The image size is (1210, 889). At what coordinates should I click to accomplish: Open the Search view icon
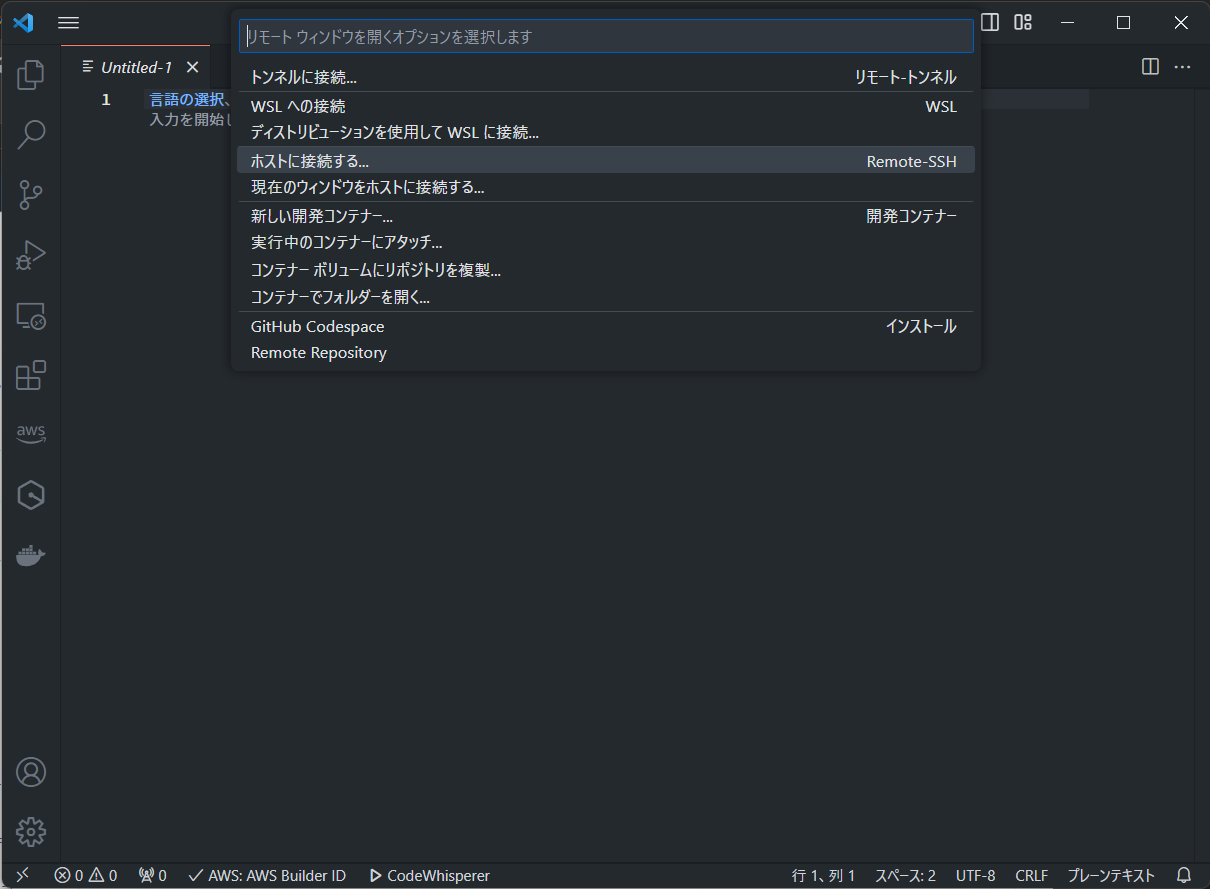click(x=31, y=134)
